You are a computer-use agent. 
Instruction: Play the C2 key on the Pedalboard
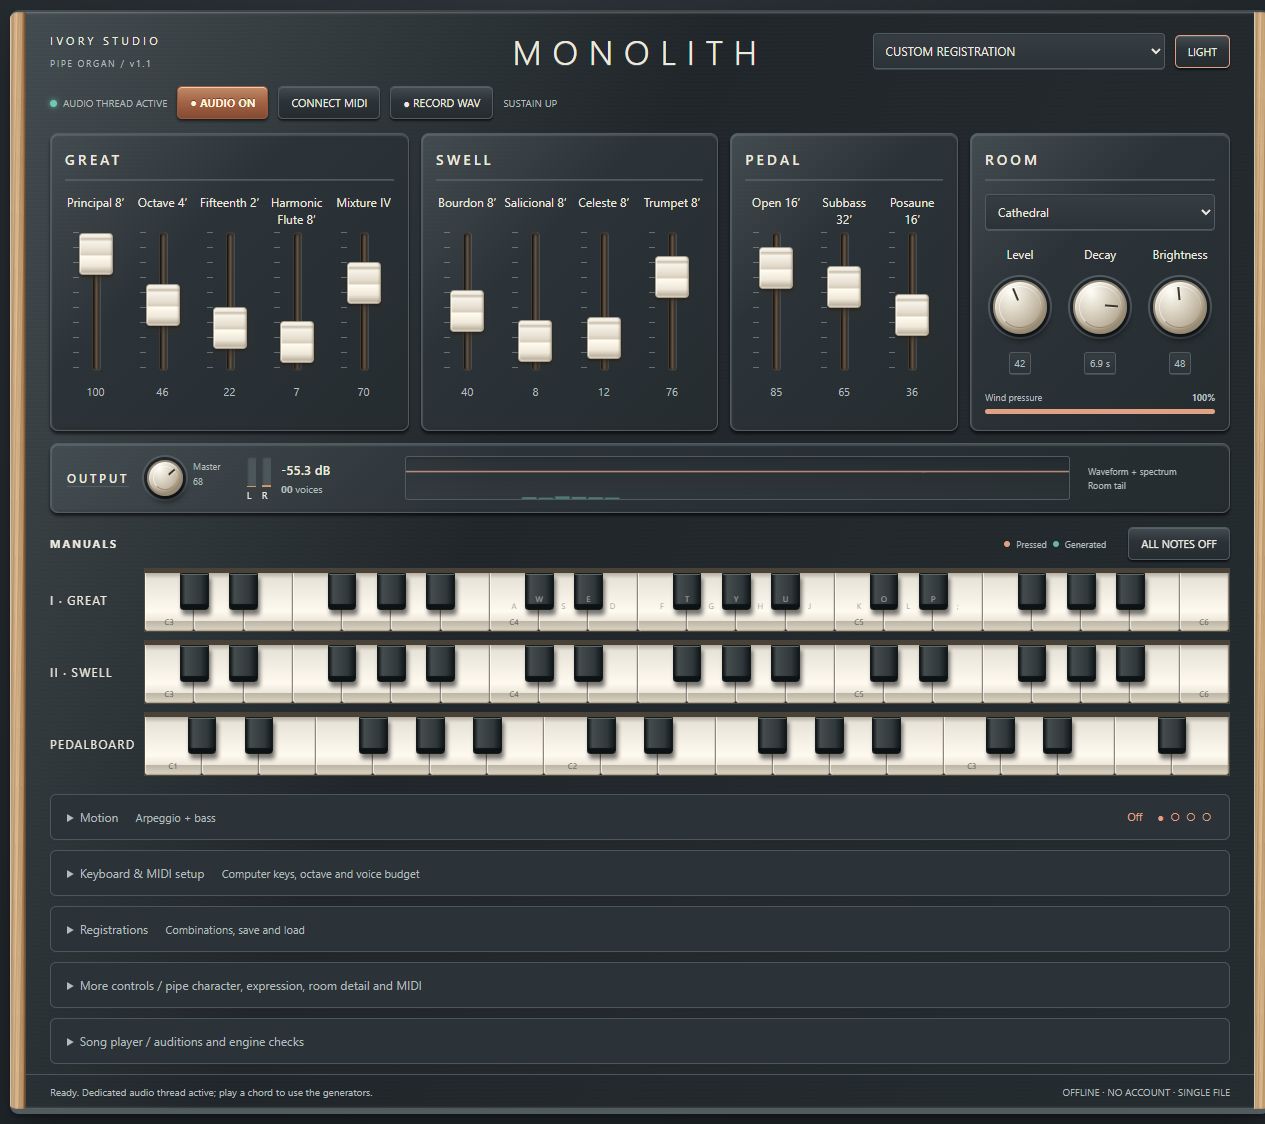[572, 762]
